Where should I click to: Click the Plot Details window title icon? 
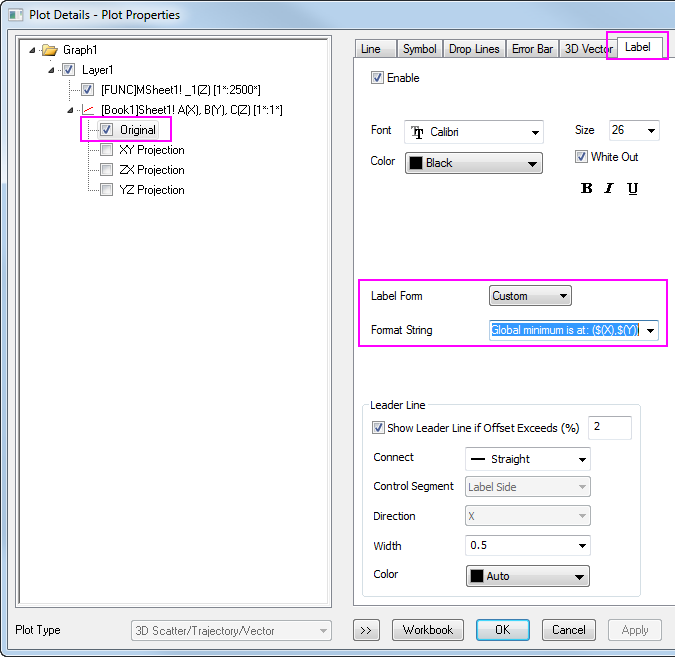(x=15, y=15)
